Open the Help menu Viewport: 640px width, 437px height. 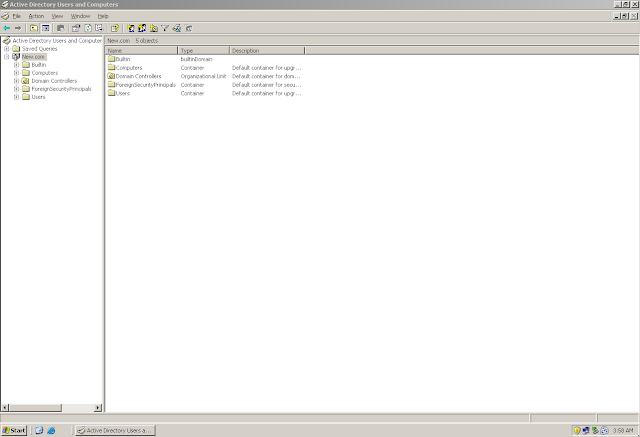103,16
